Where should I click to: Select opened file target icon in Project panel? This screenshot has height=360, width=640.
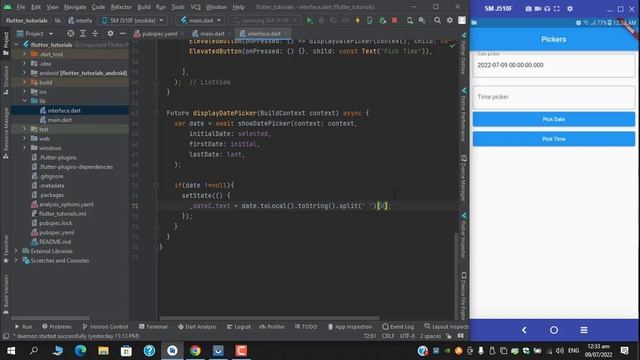tap(71, 33)
